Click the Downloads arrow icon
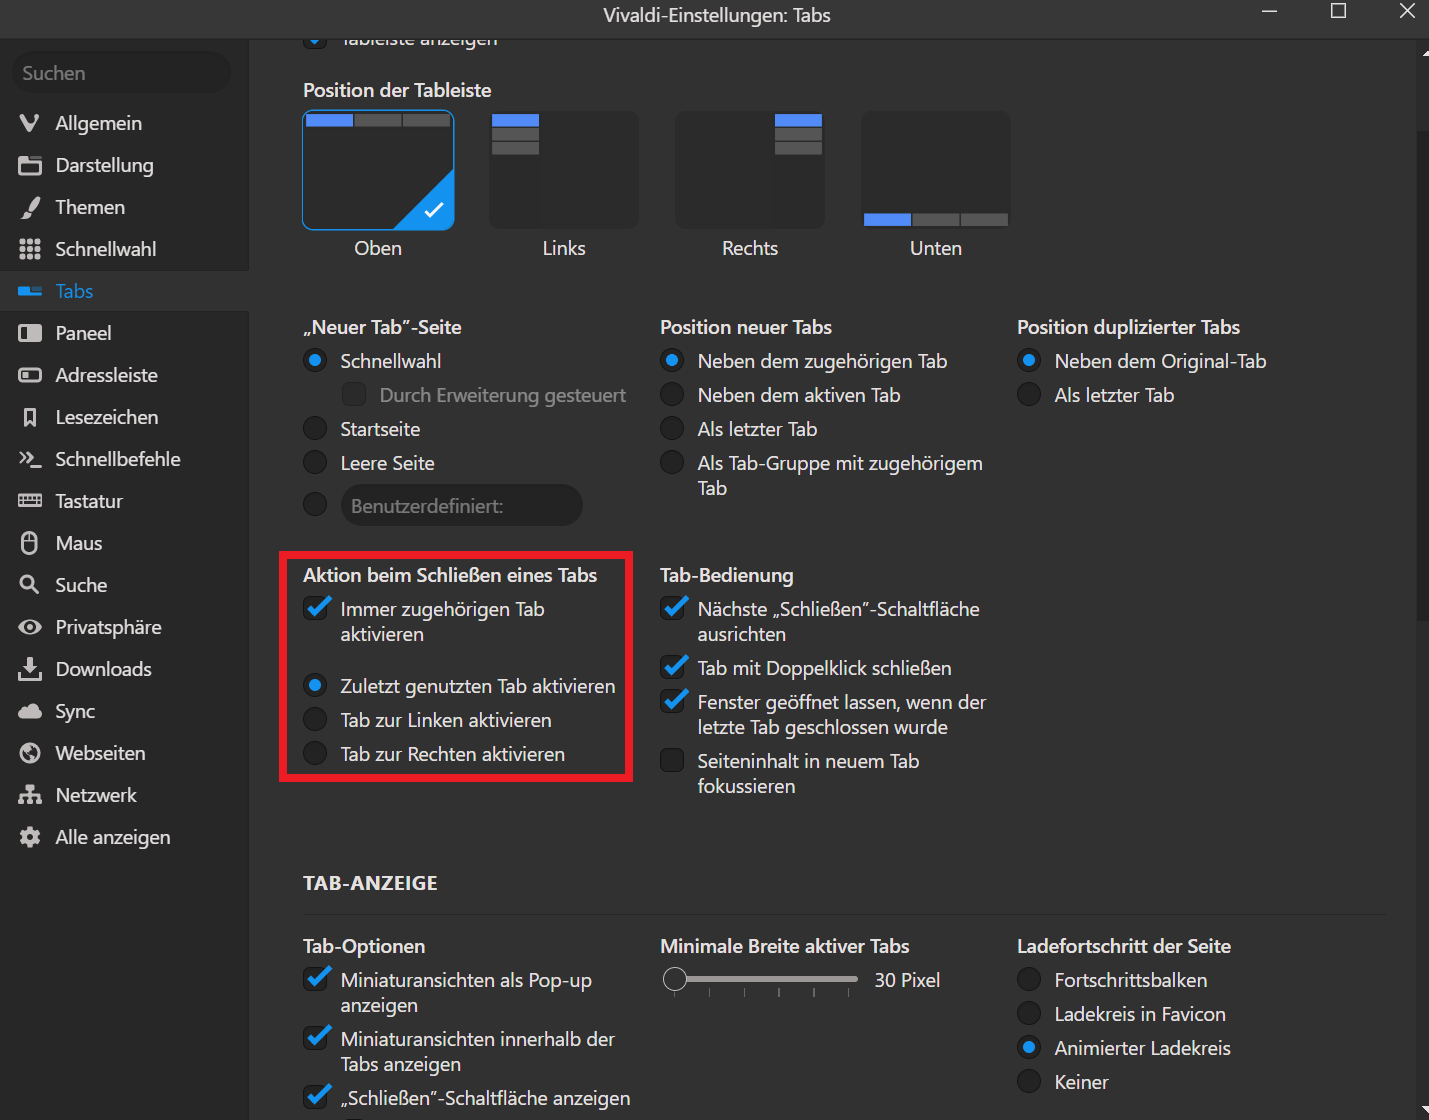 [30, 669]
